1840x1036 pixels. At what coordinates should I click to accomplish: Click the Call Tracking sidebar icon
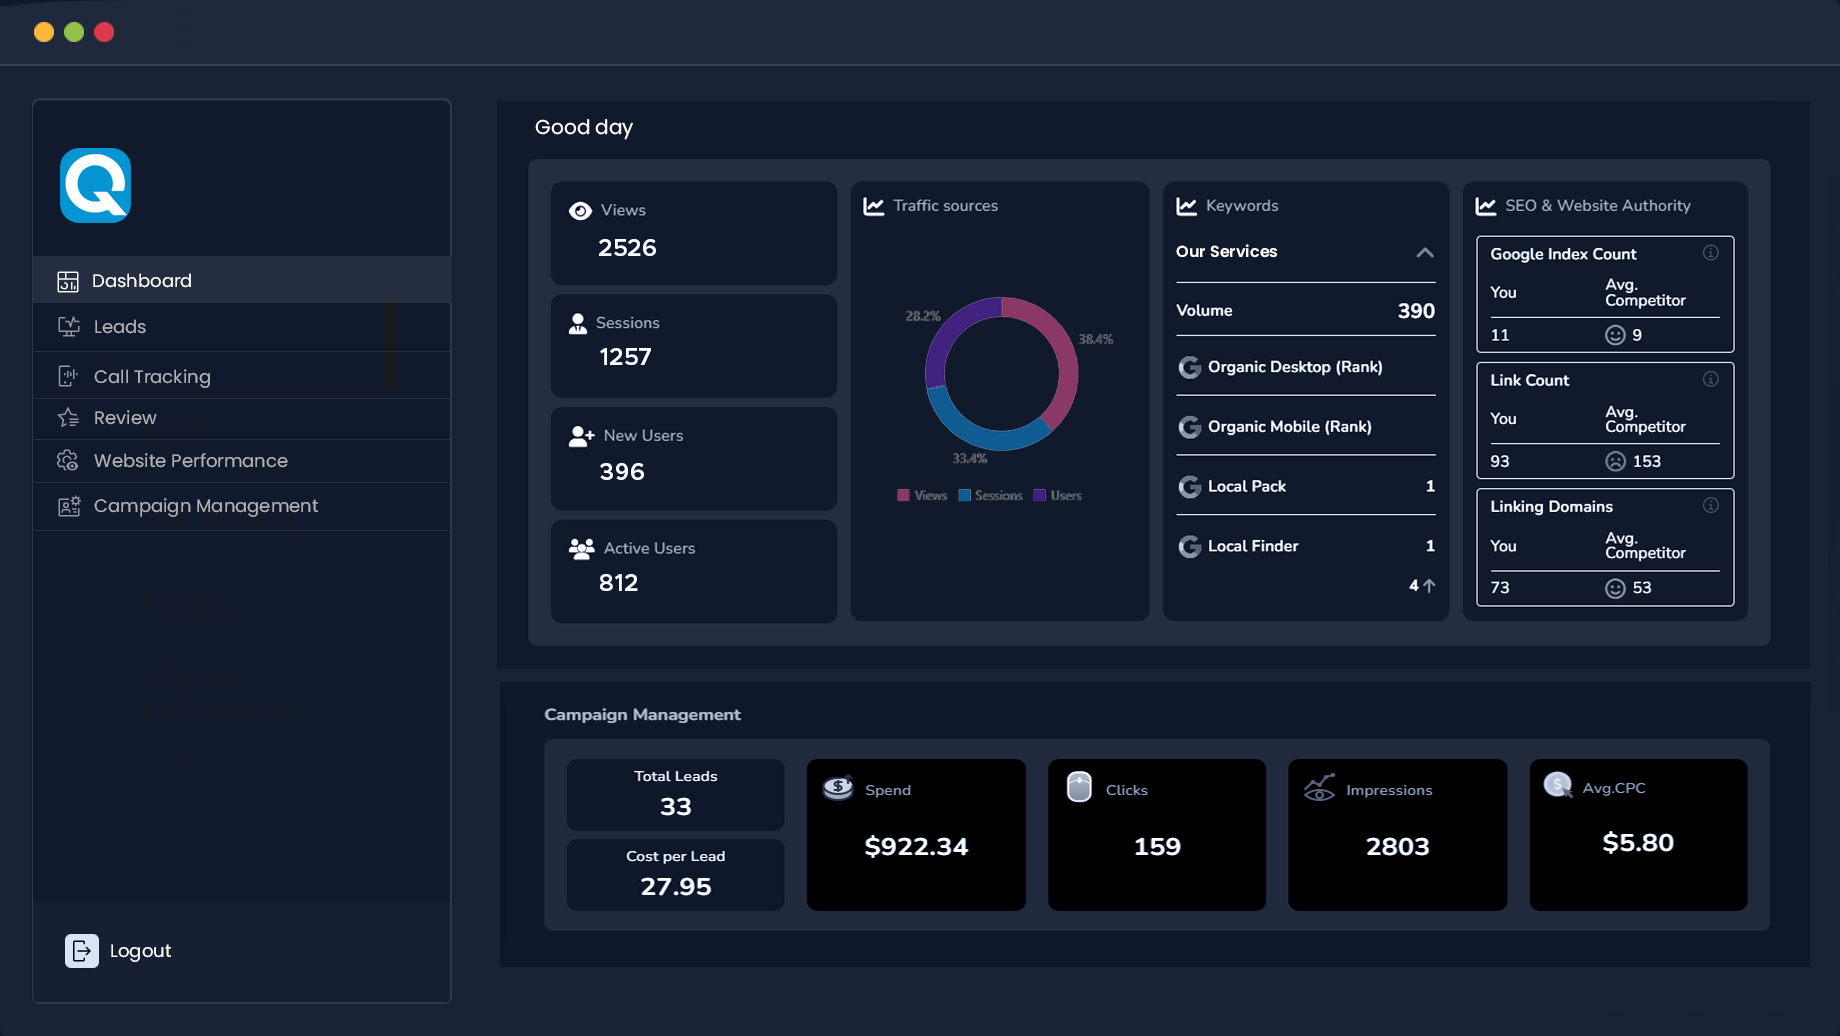point(68,376)
